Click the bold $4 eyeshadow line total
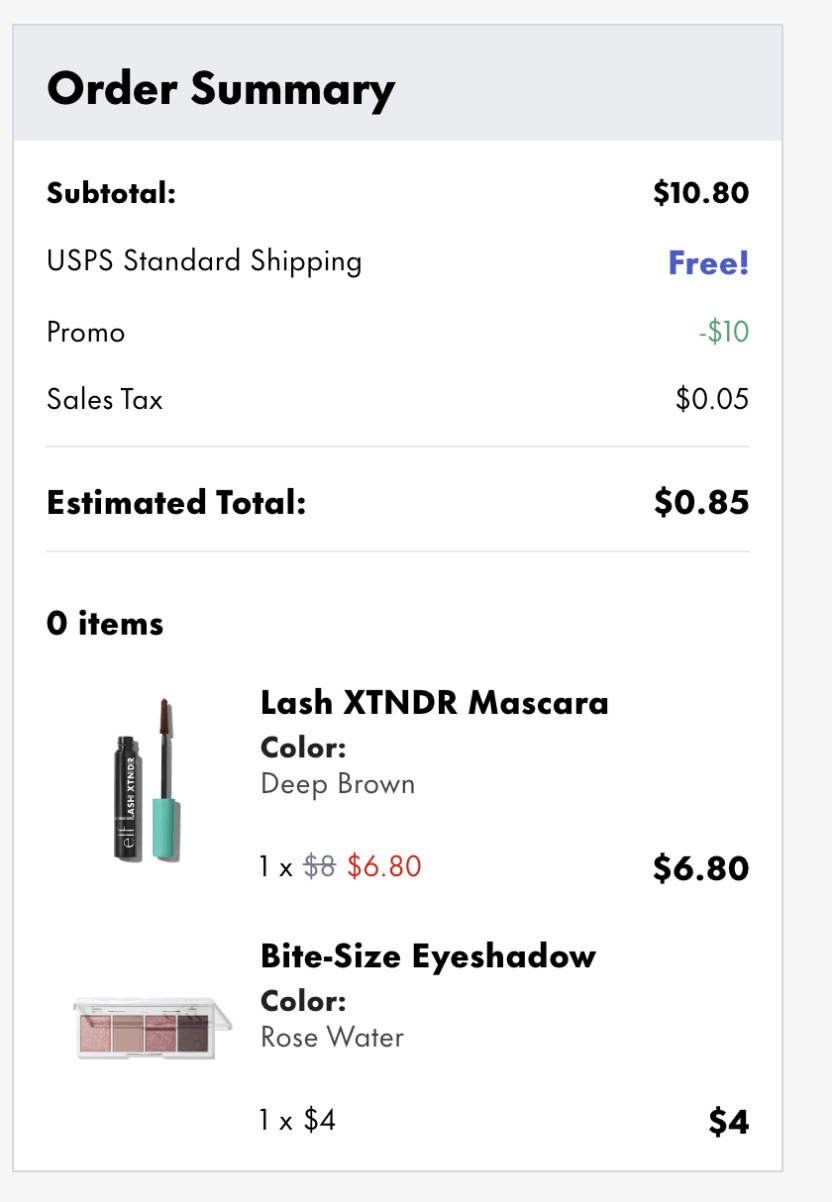Viewport: 832px width, 1202px height. [x=728, y=1122]
